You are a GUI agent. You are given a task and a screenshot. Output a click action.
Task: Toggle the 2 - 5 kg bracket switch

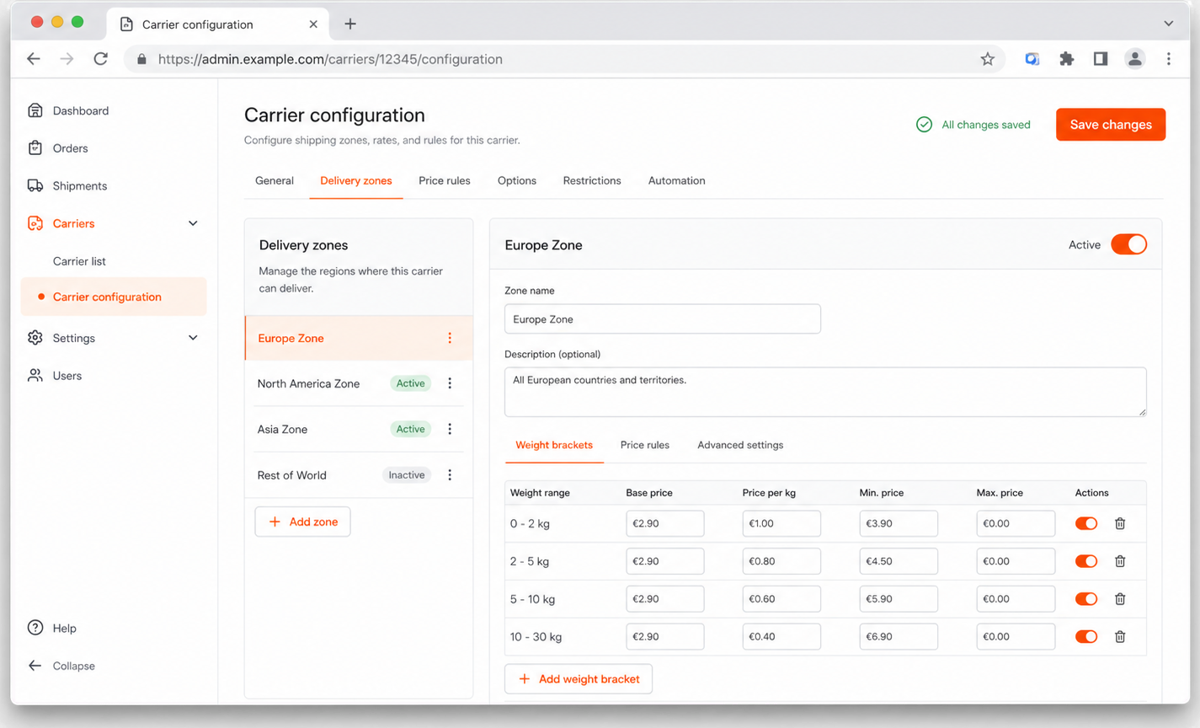(1086, 562)
